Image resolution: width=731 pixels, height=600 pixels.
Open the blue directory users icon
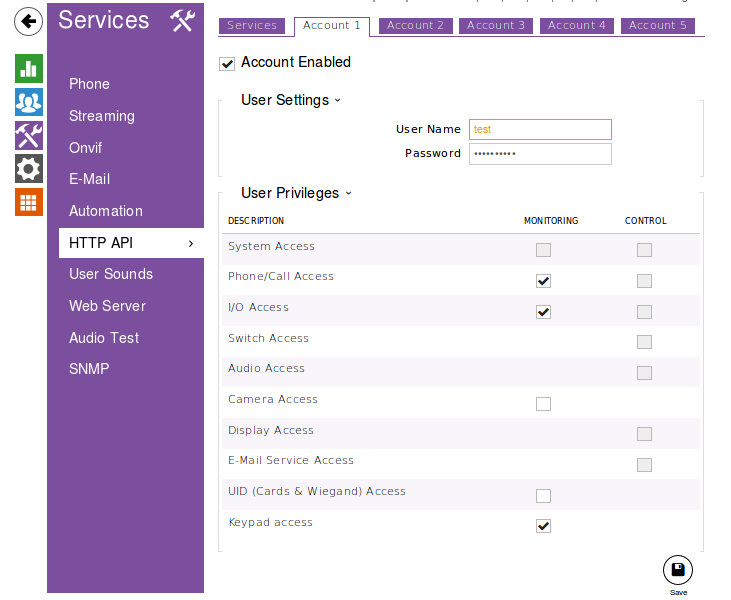pos(29,102)
